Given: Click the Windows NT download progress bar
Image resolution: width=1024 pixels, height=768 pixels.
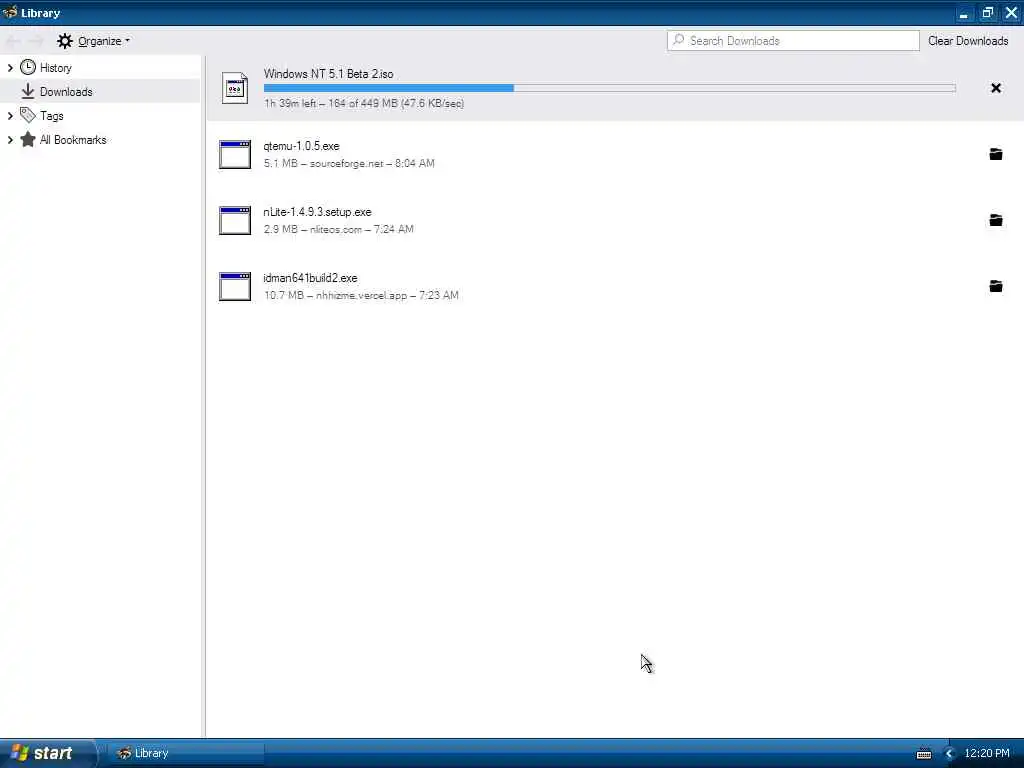Looking at the screenshot, I should click(609, 88).
